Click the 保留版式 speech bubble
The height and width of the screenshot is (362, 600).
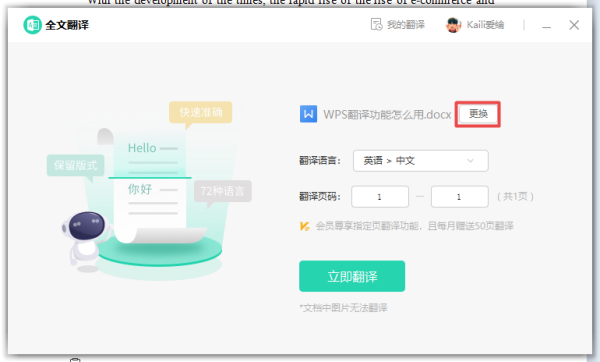point(75,165)
